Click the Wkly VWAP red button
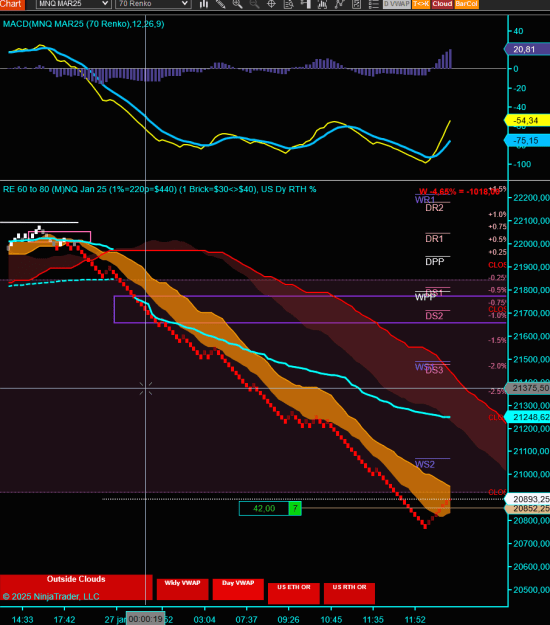The image size is (550, 625). [183, 589]
